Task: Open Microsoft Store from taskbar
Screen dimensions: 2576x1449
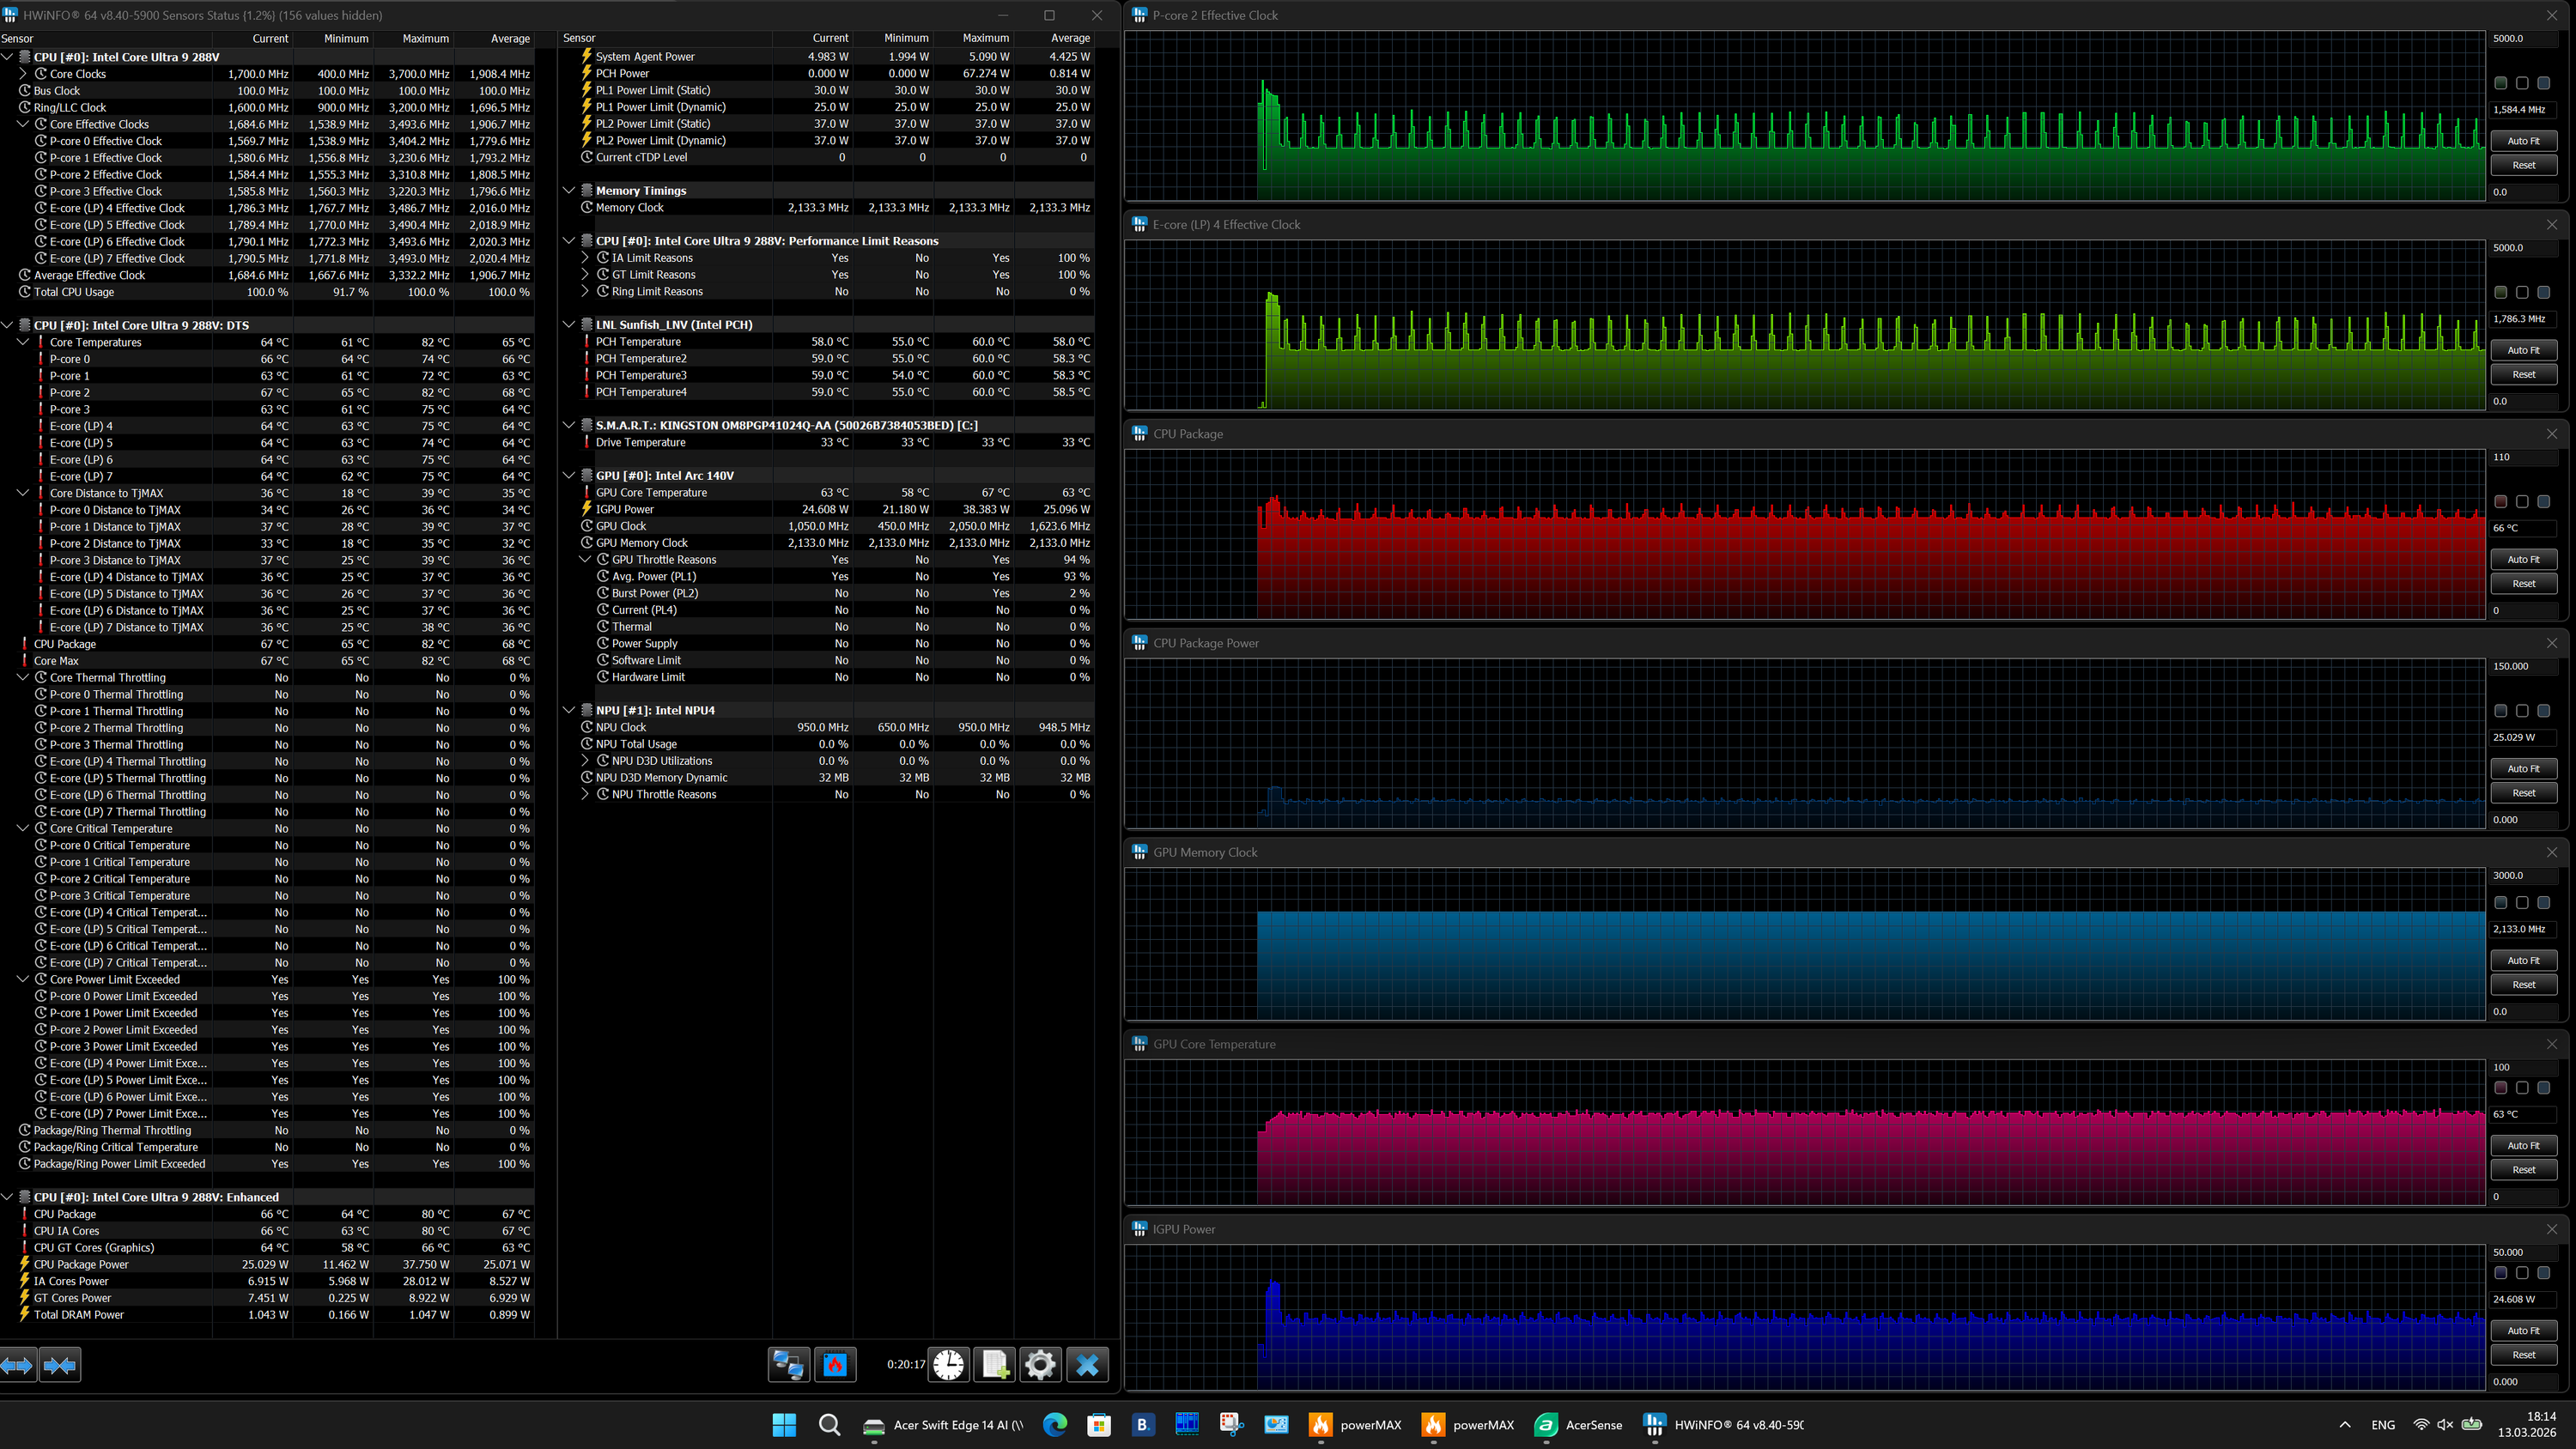Action: click(x=1099, y=1425)
